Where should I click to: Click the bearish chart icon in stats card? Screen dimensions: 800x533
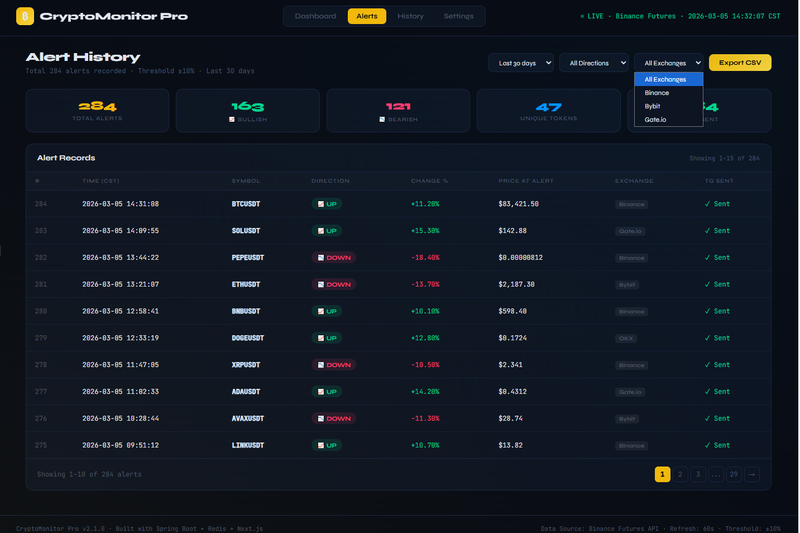[382, 119]
